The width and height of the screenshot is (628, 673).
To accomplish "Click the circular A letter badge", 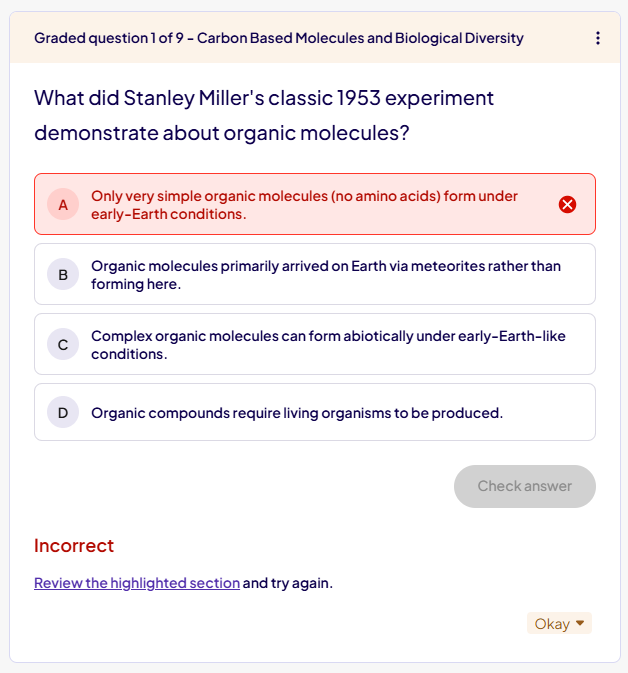I will [x=62, y=204].
